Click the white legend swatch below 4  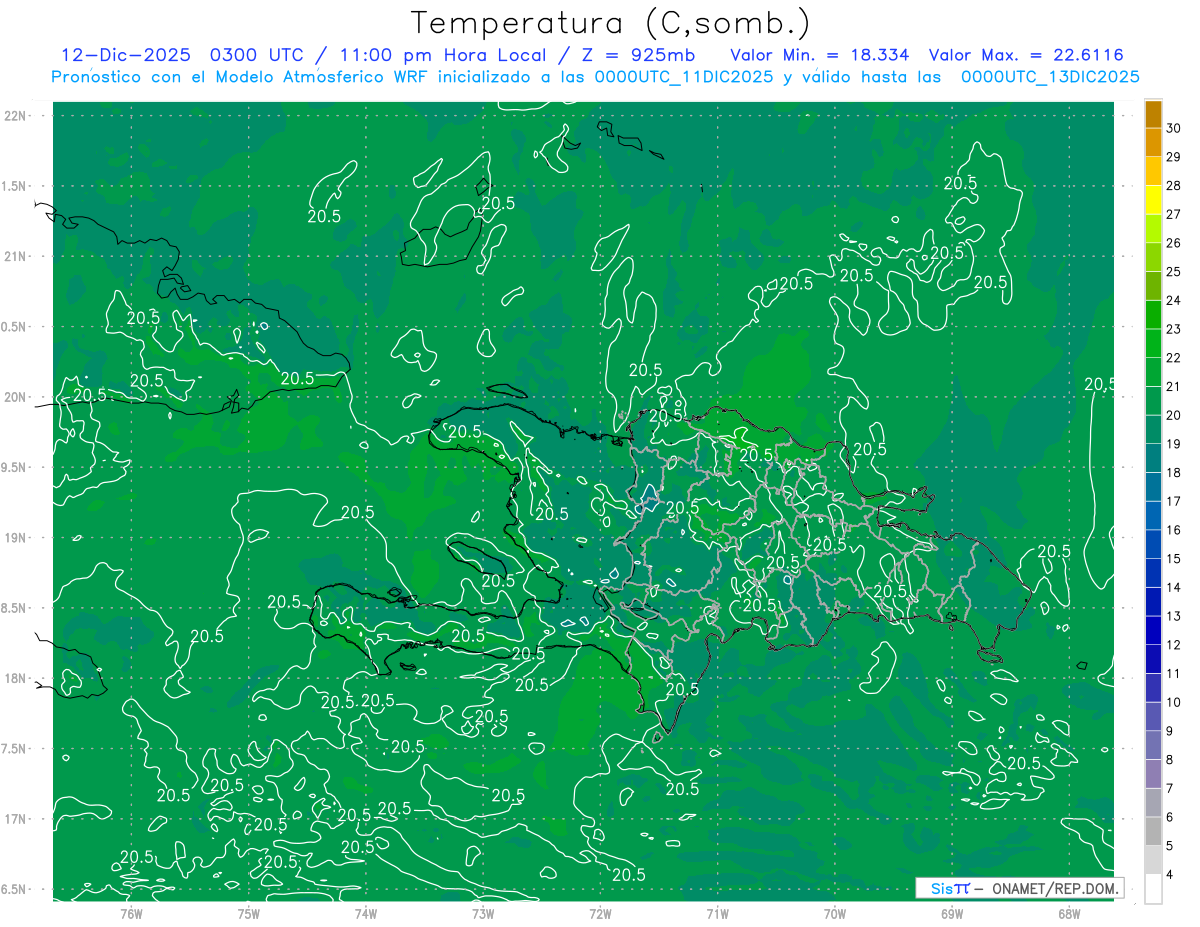click(1153, 889)
